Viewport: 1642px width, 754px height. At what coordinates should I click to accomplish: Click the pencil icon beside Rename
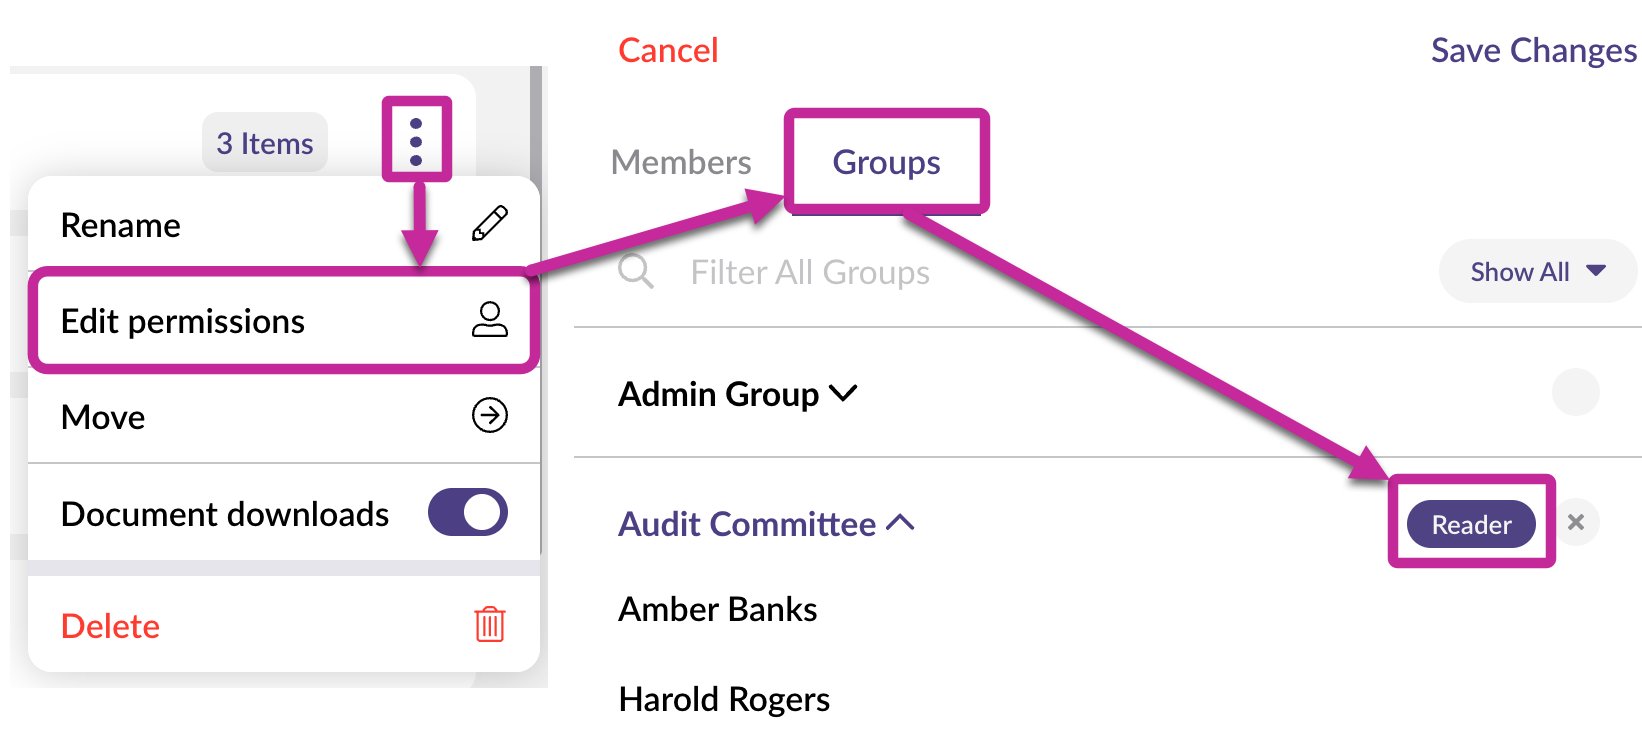(490, 224)
